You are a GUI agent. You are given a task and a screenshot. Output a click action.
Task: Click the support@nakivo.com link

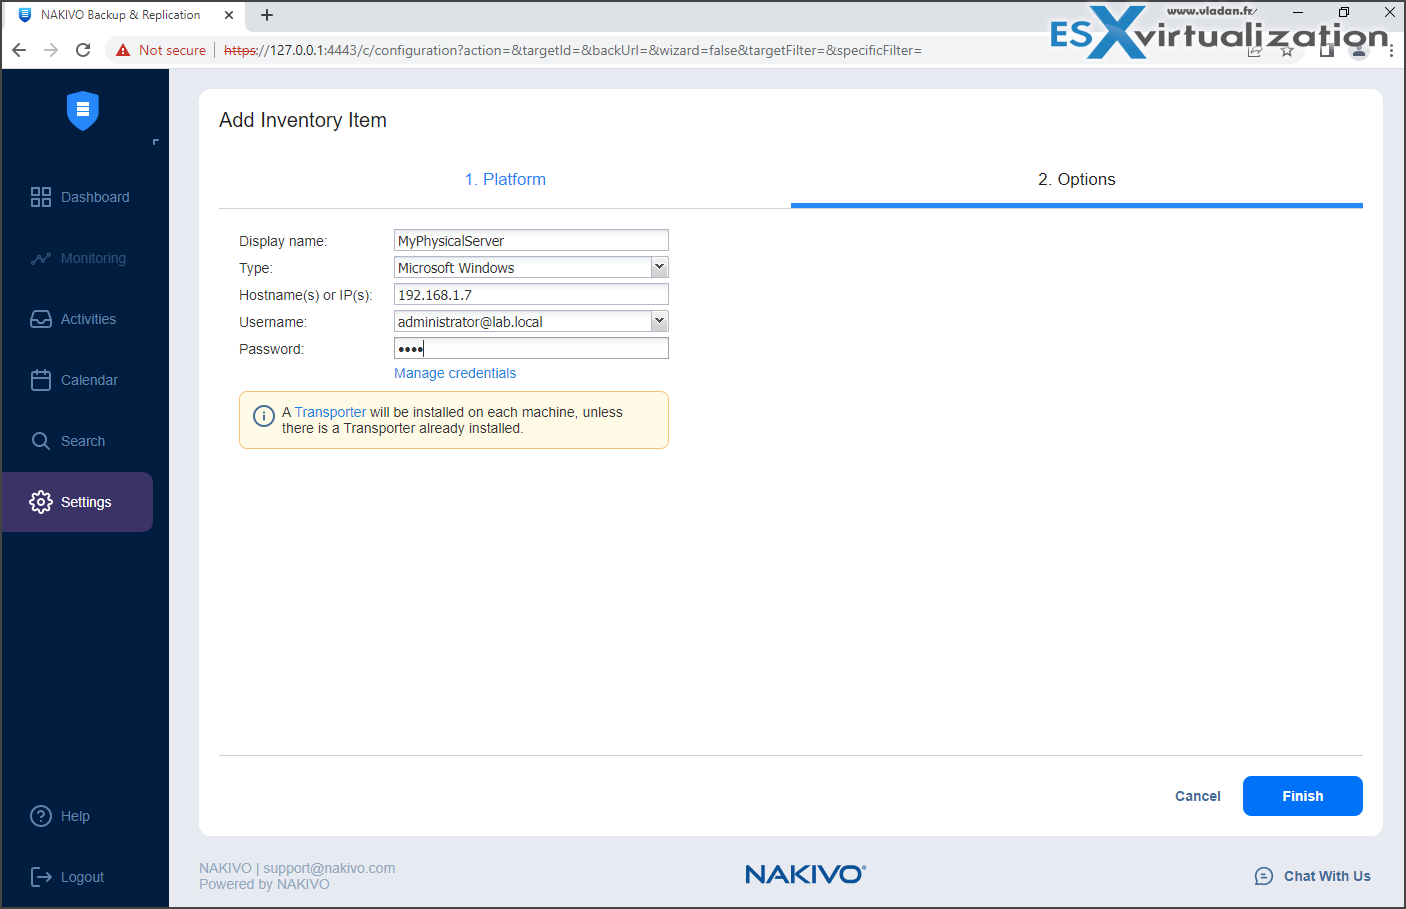tap(329, 868)
